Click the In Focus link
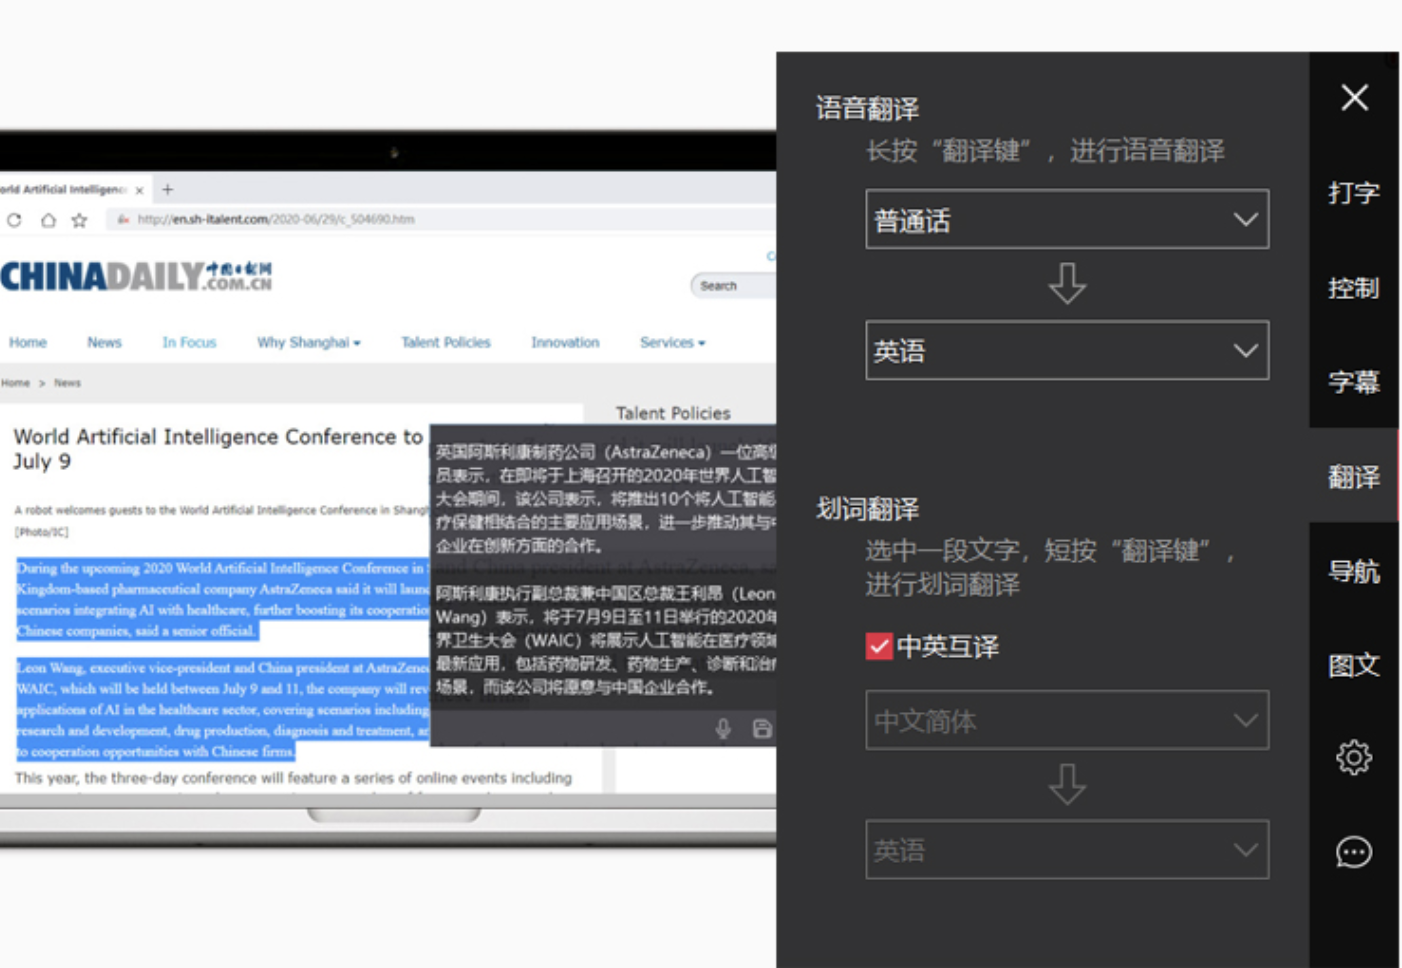The image size is (1402, 968). tap(189, 342)
